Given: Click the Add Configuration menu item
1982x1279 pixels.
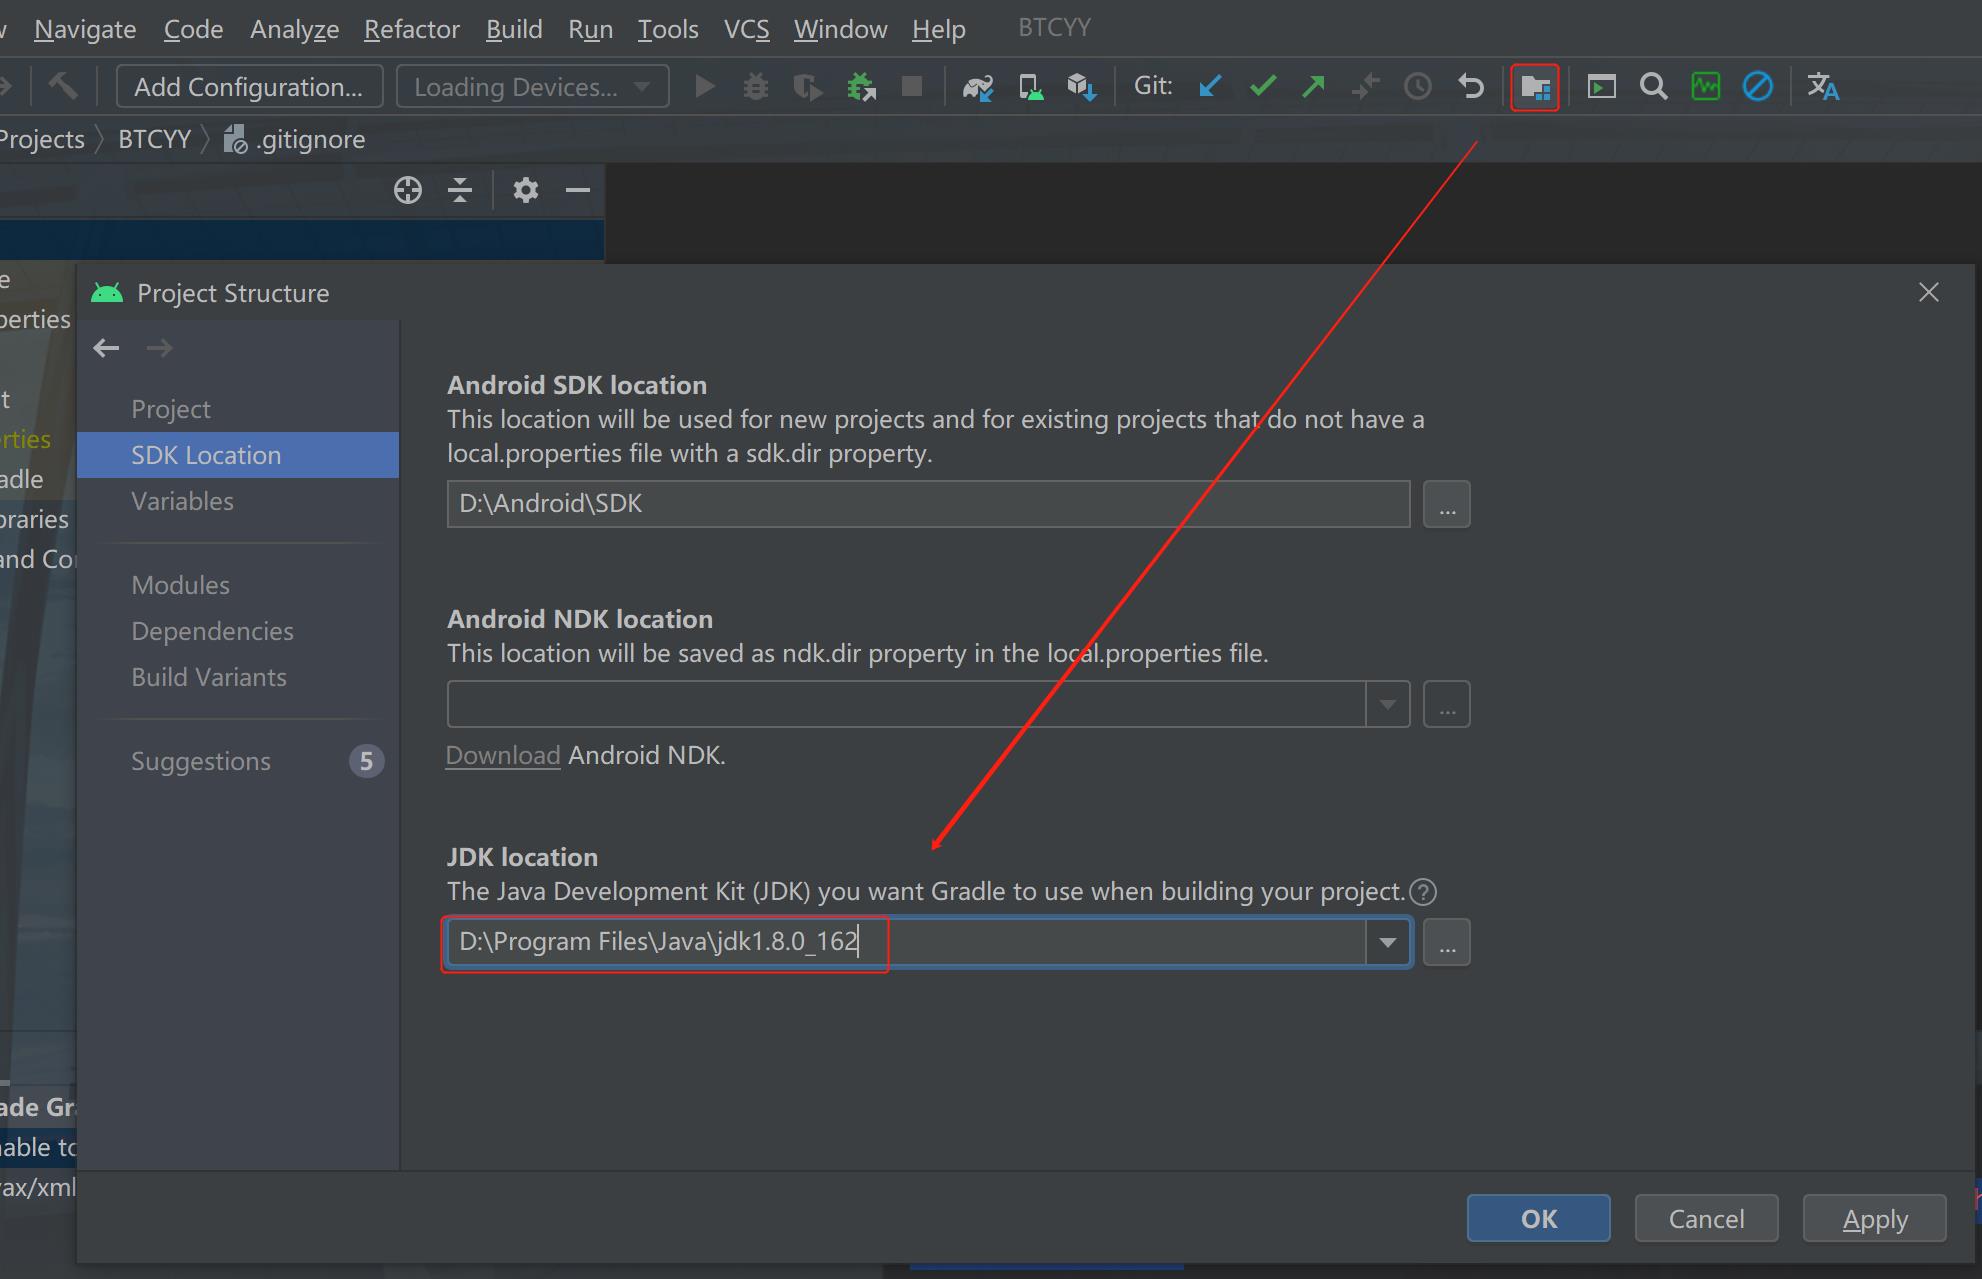Looking at the screenshot, I should pos(248,87).
